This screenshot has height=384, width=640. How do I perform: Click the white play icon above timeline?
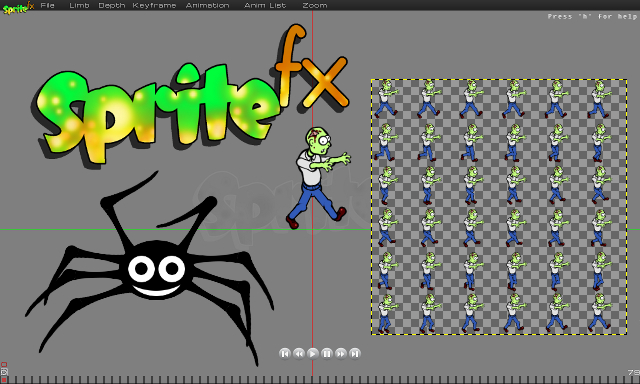coord(4,372)
